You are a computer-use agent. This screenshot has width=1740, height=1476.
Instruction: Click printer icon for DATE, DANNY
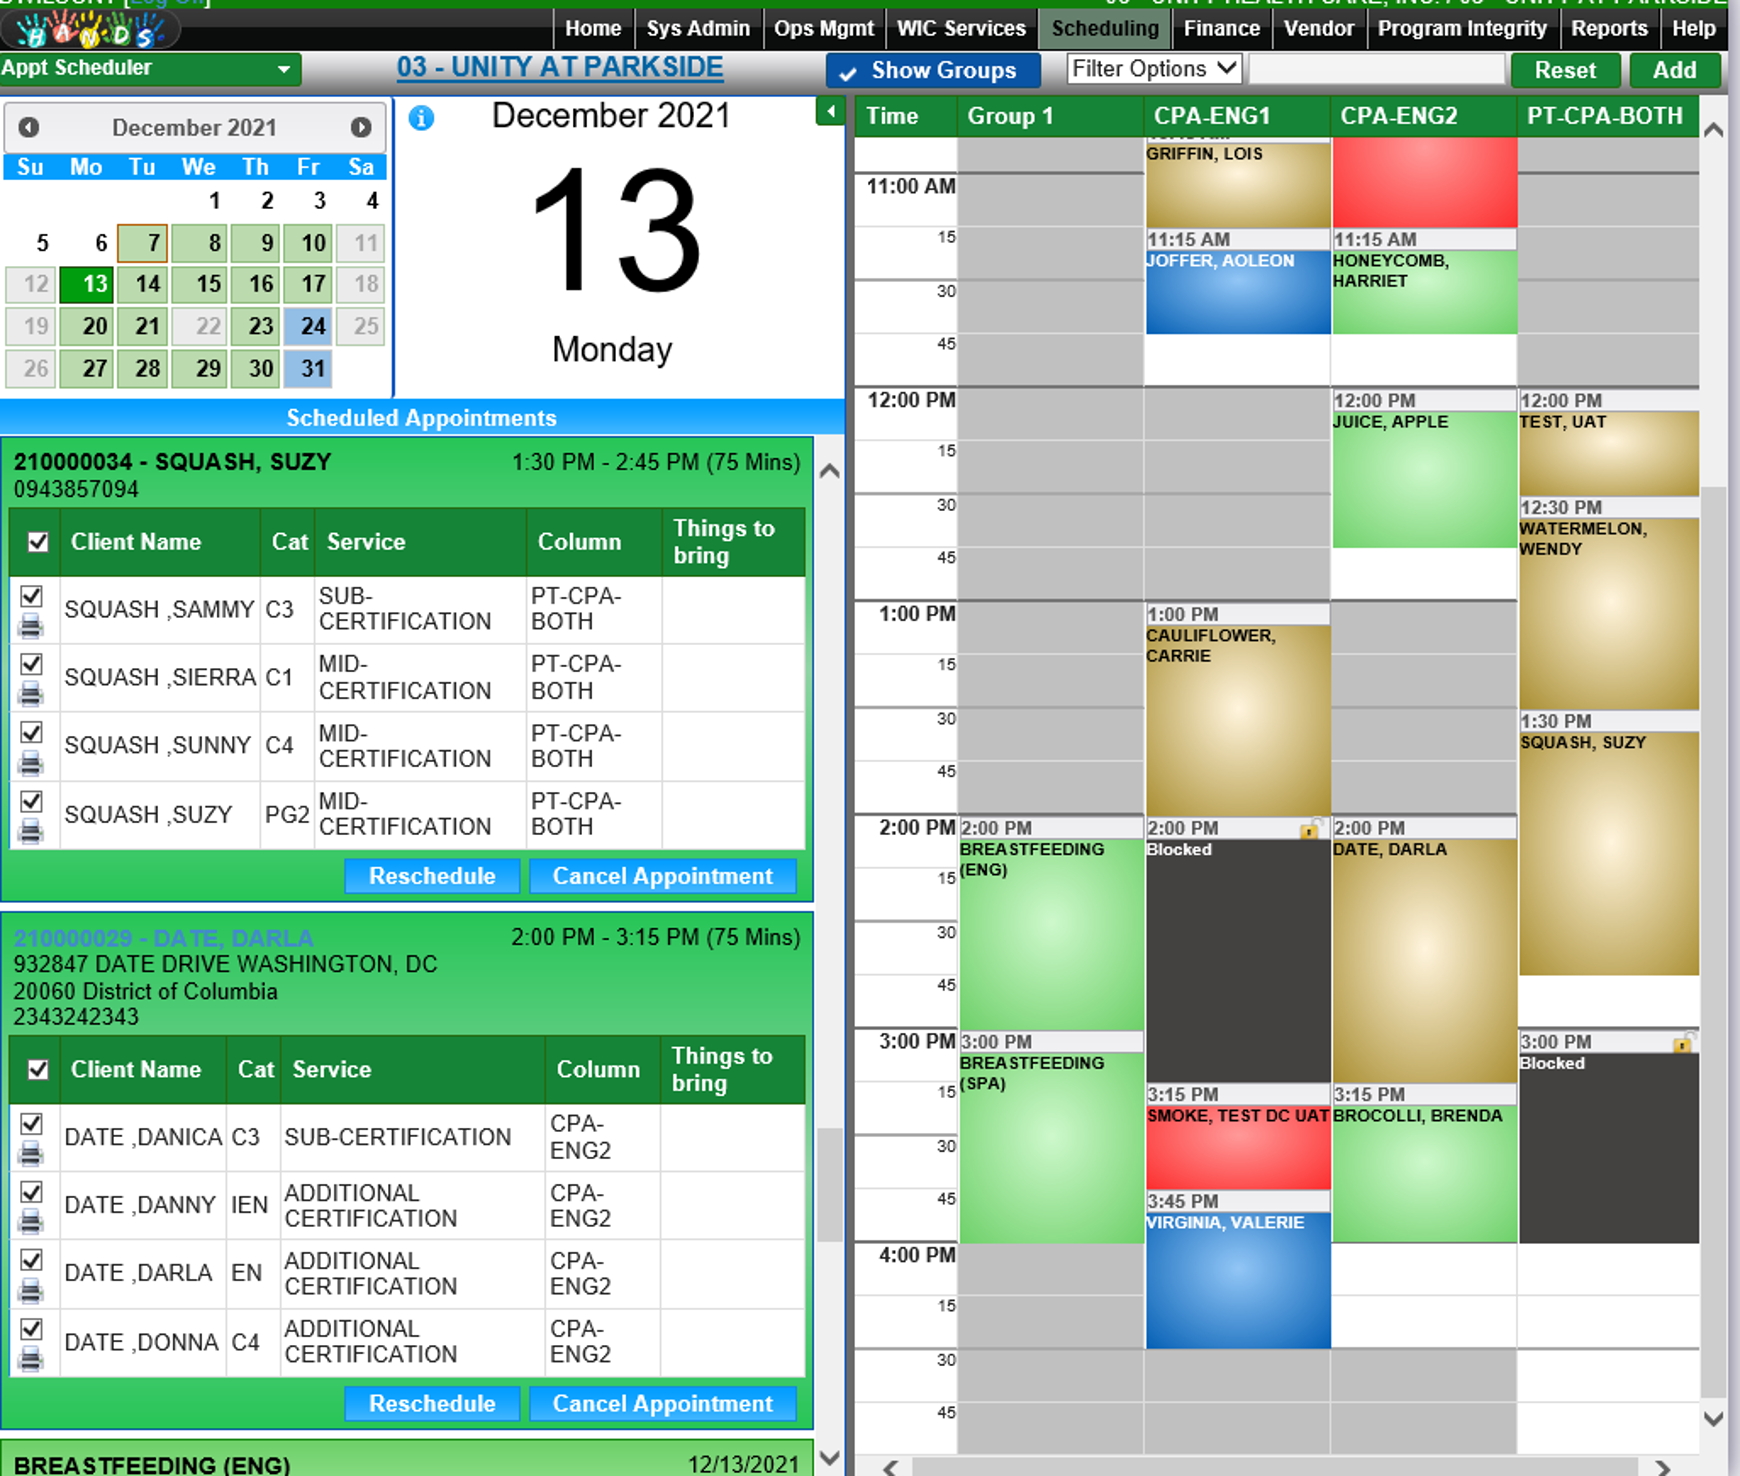[x=31, y=1222]
